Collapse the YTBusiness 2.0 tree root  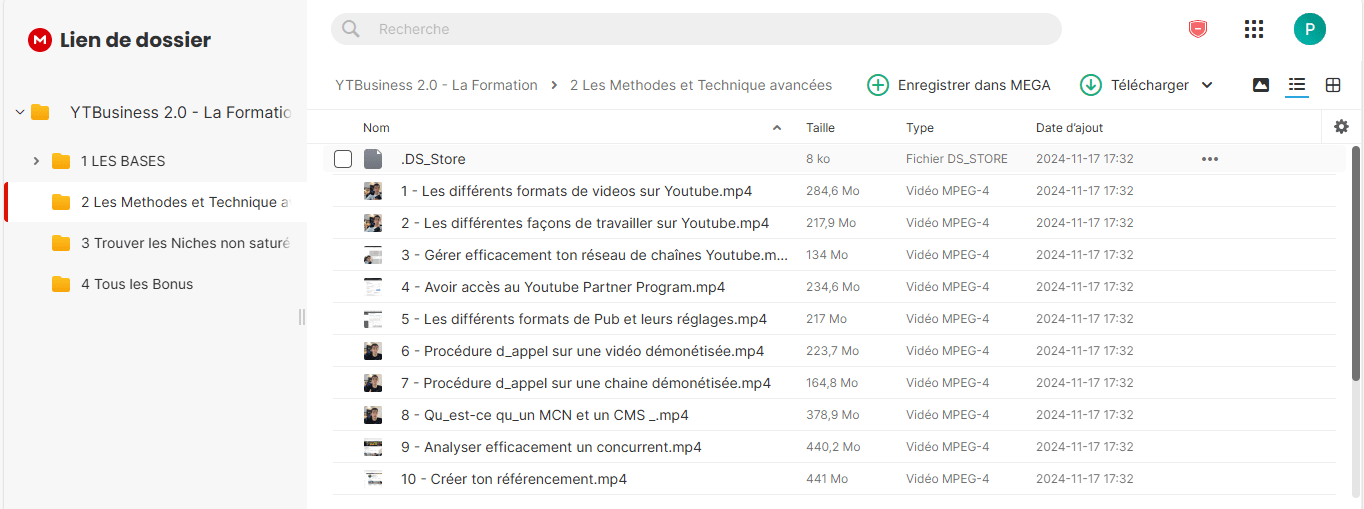click(19, 112)
